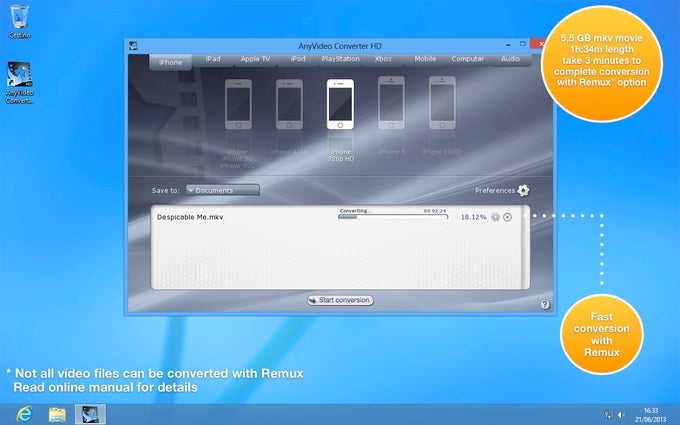Minimize the AnyVideo Converter HD window

point(508,44)
